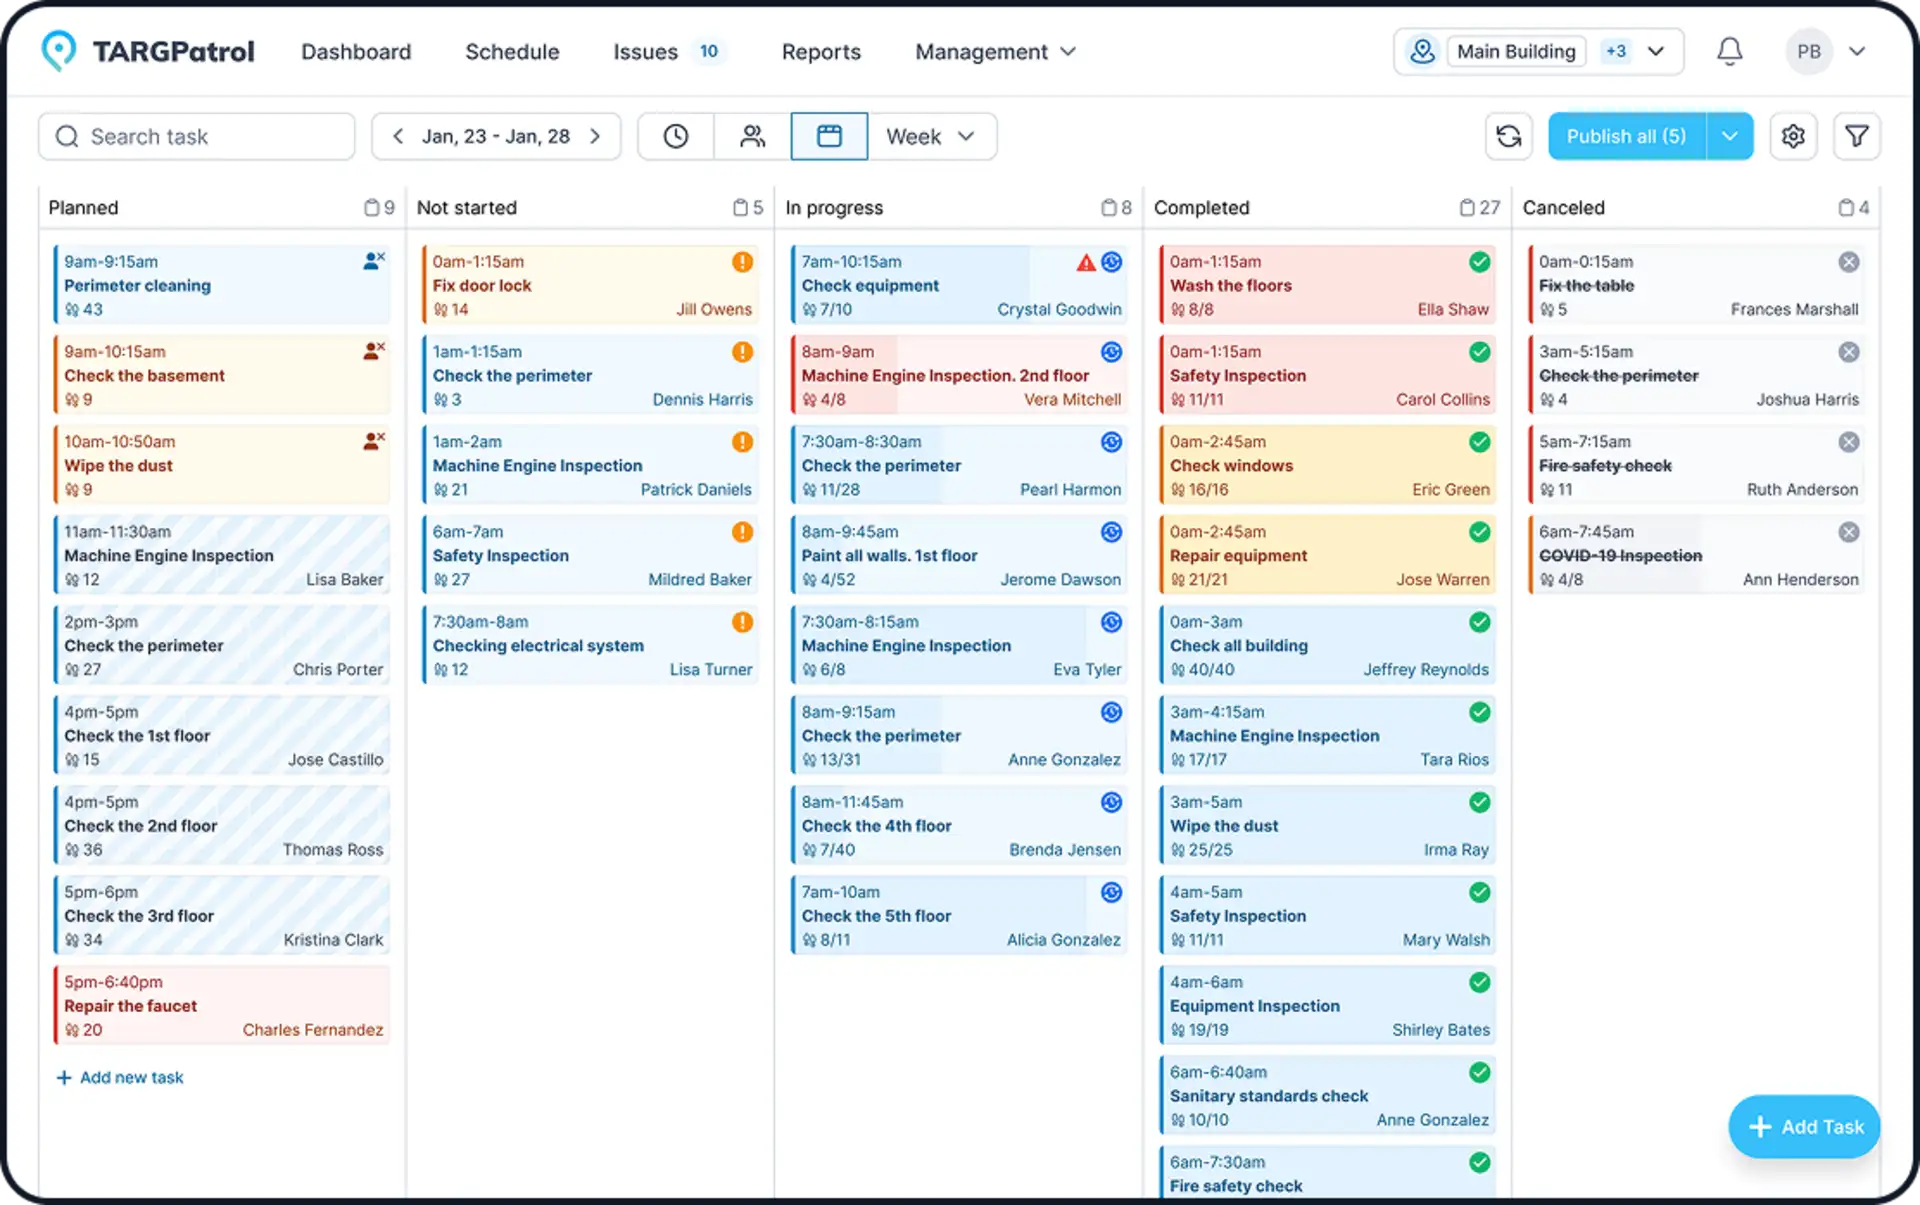The height and width of the screenshot is (1205, 1920).
Task: Click the Search task input field
Action: pyautogui.click(x=196, y=136)
